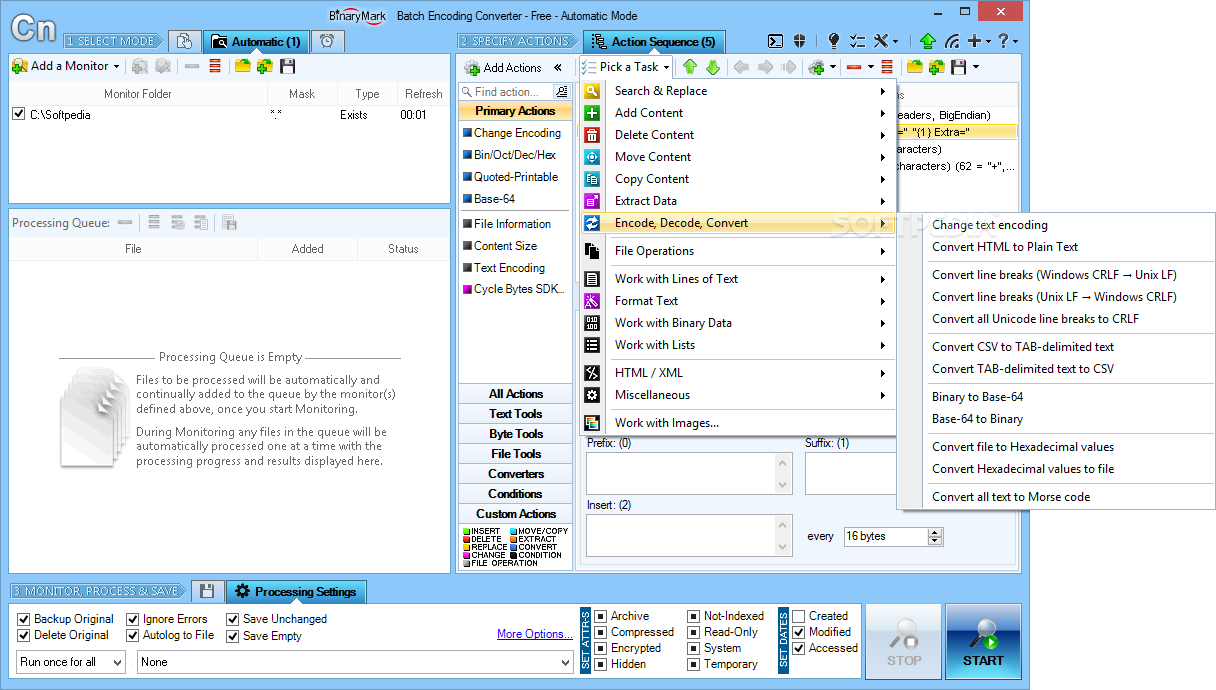
Task: Click the All Actions category button
Action: [516, 394]
